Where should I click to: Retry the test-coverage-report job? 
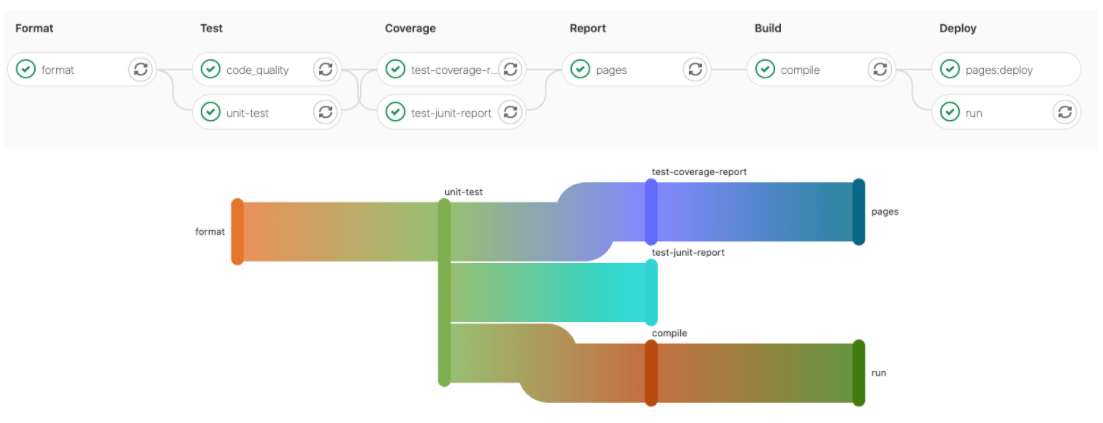coord(510,69)
